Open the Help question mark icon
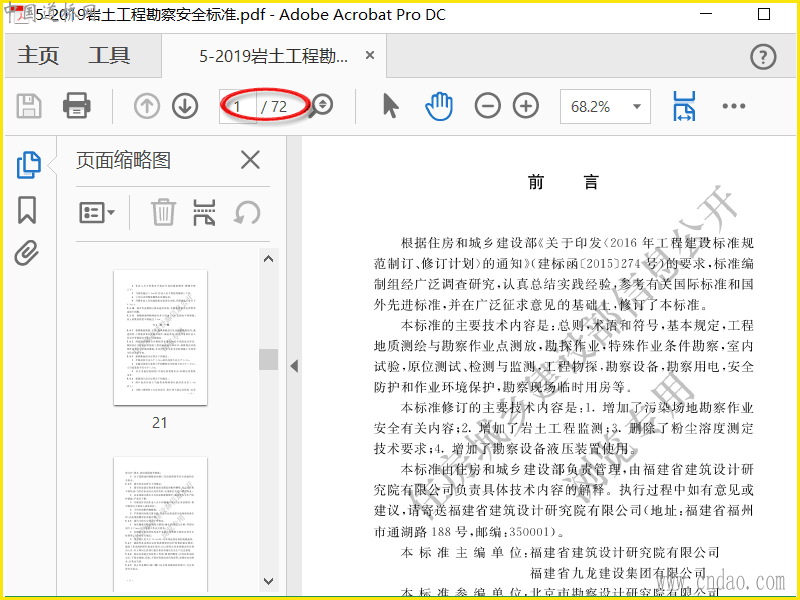 (763, 56)
